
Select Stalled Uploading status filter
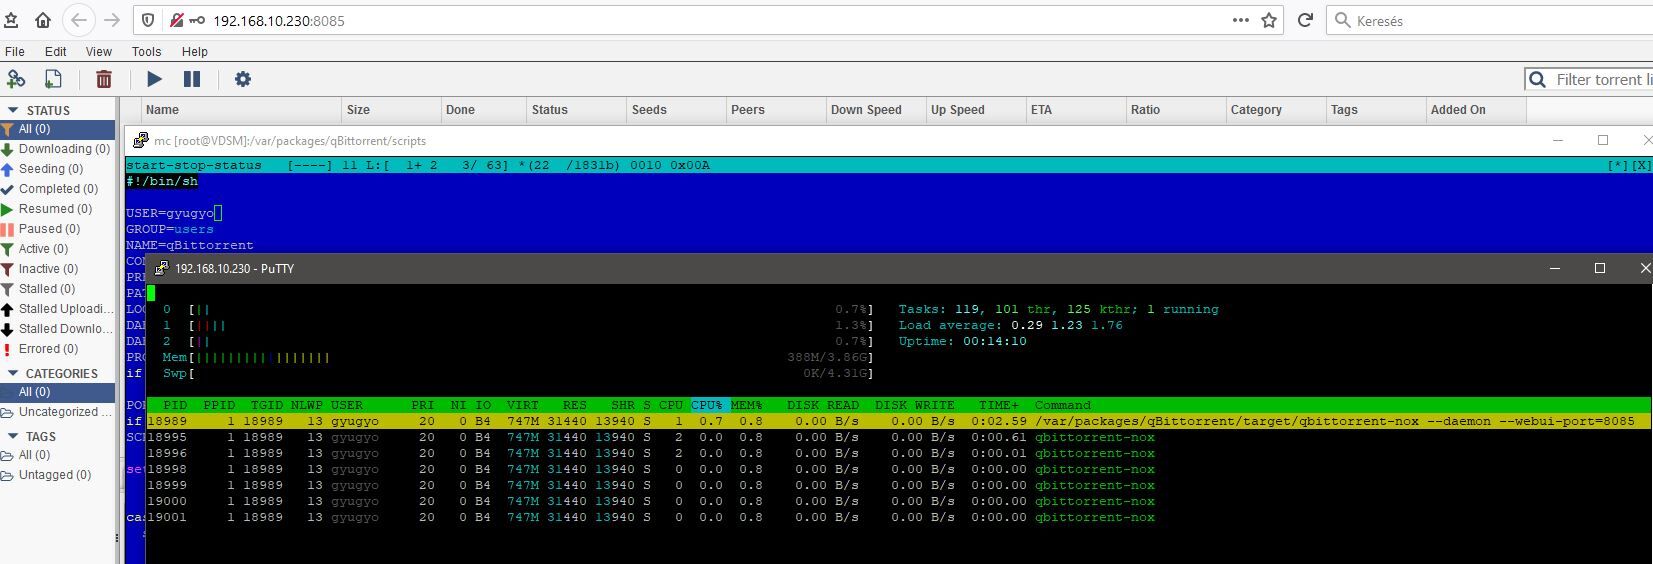(57, 309)
